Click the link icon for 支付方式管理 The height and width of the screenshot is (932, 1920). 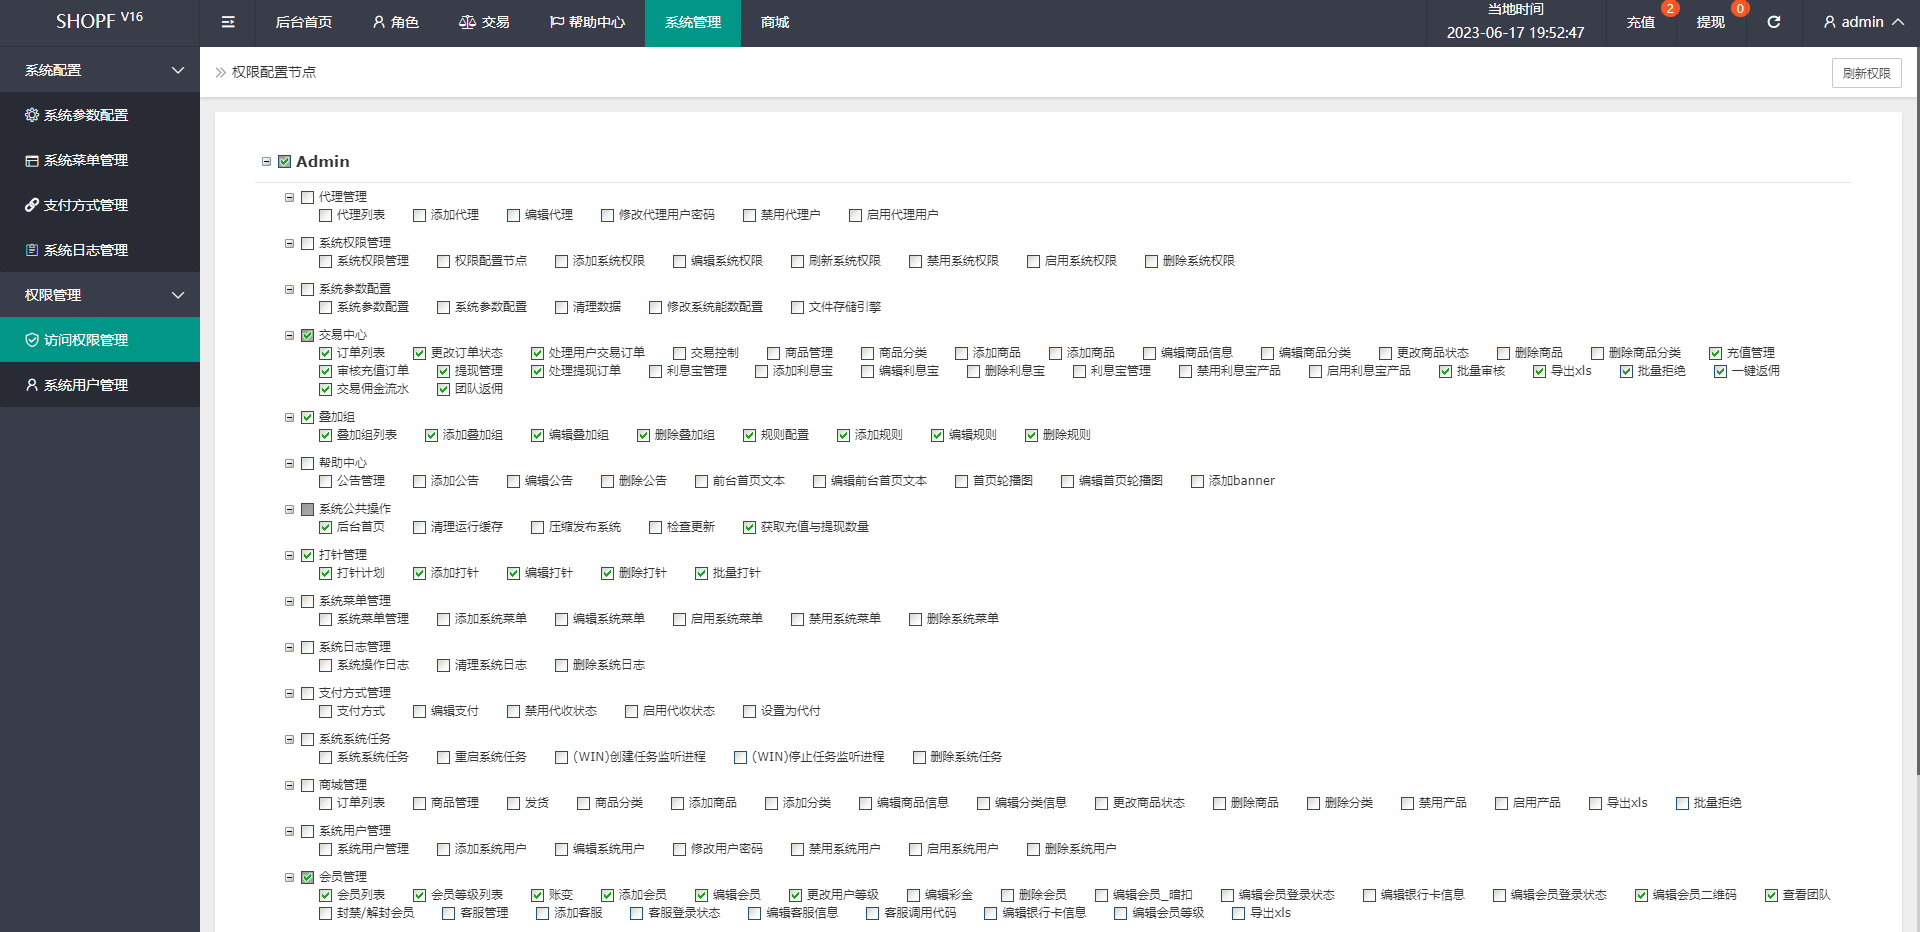32,205
